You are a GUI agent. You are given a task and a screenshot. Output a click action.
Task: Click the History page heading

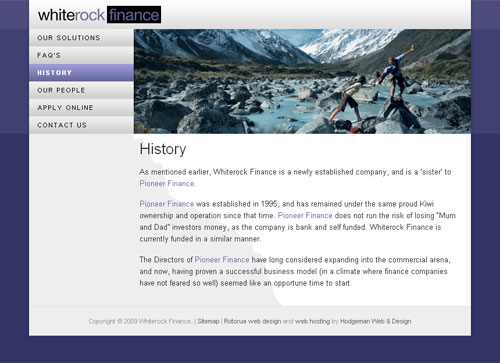pos(163,149)
